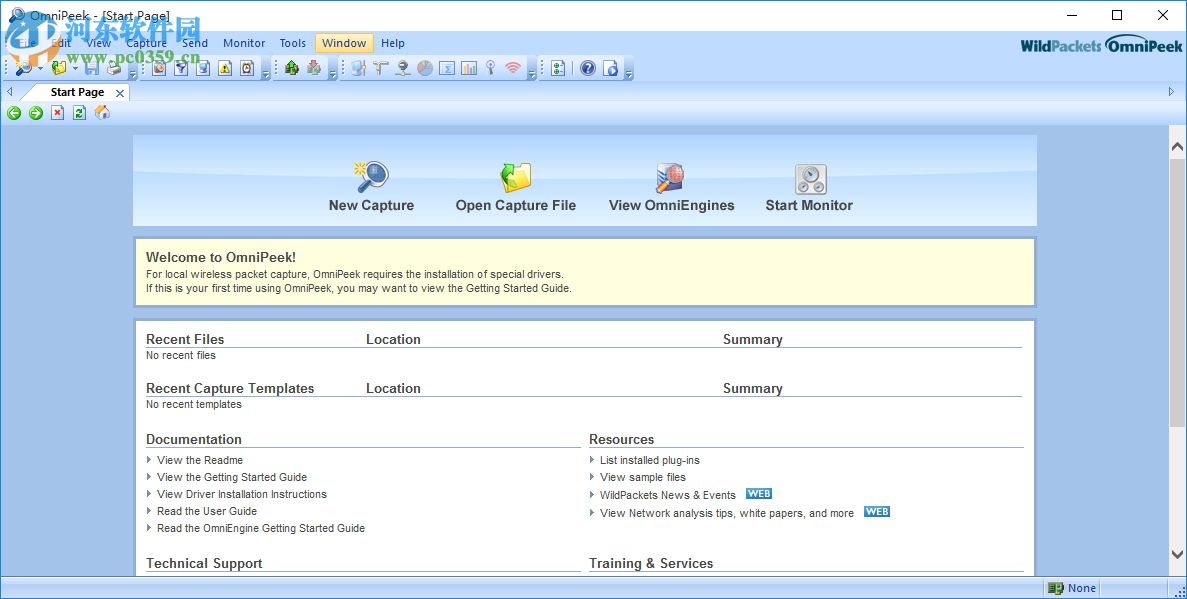The width and height of the screenshot is (1187, 599).
Task: Close the Start Page tab
Action: 120,93
